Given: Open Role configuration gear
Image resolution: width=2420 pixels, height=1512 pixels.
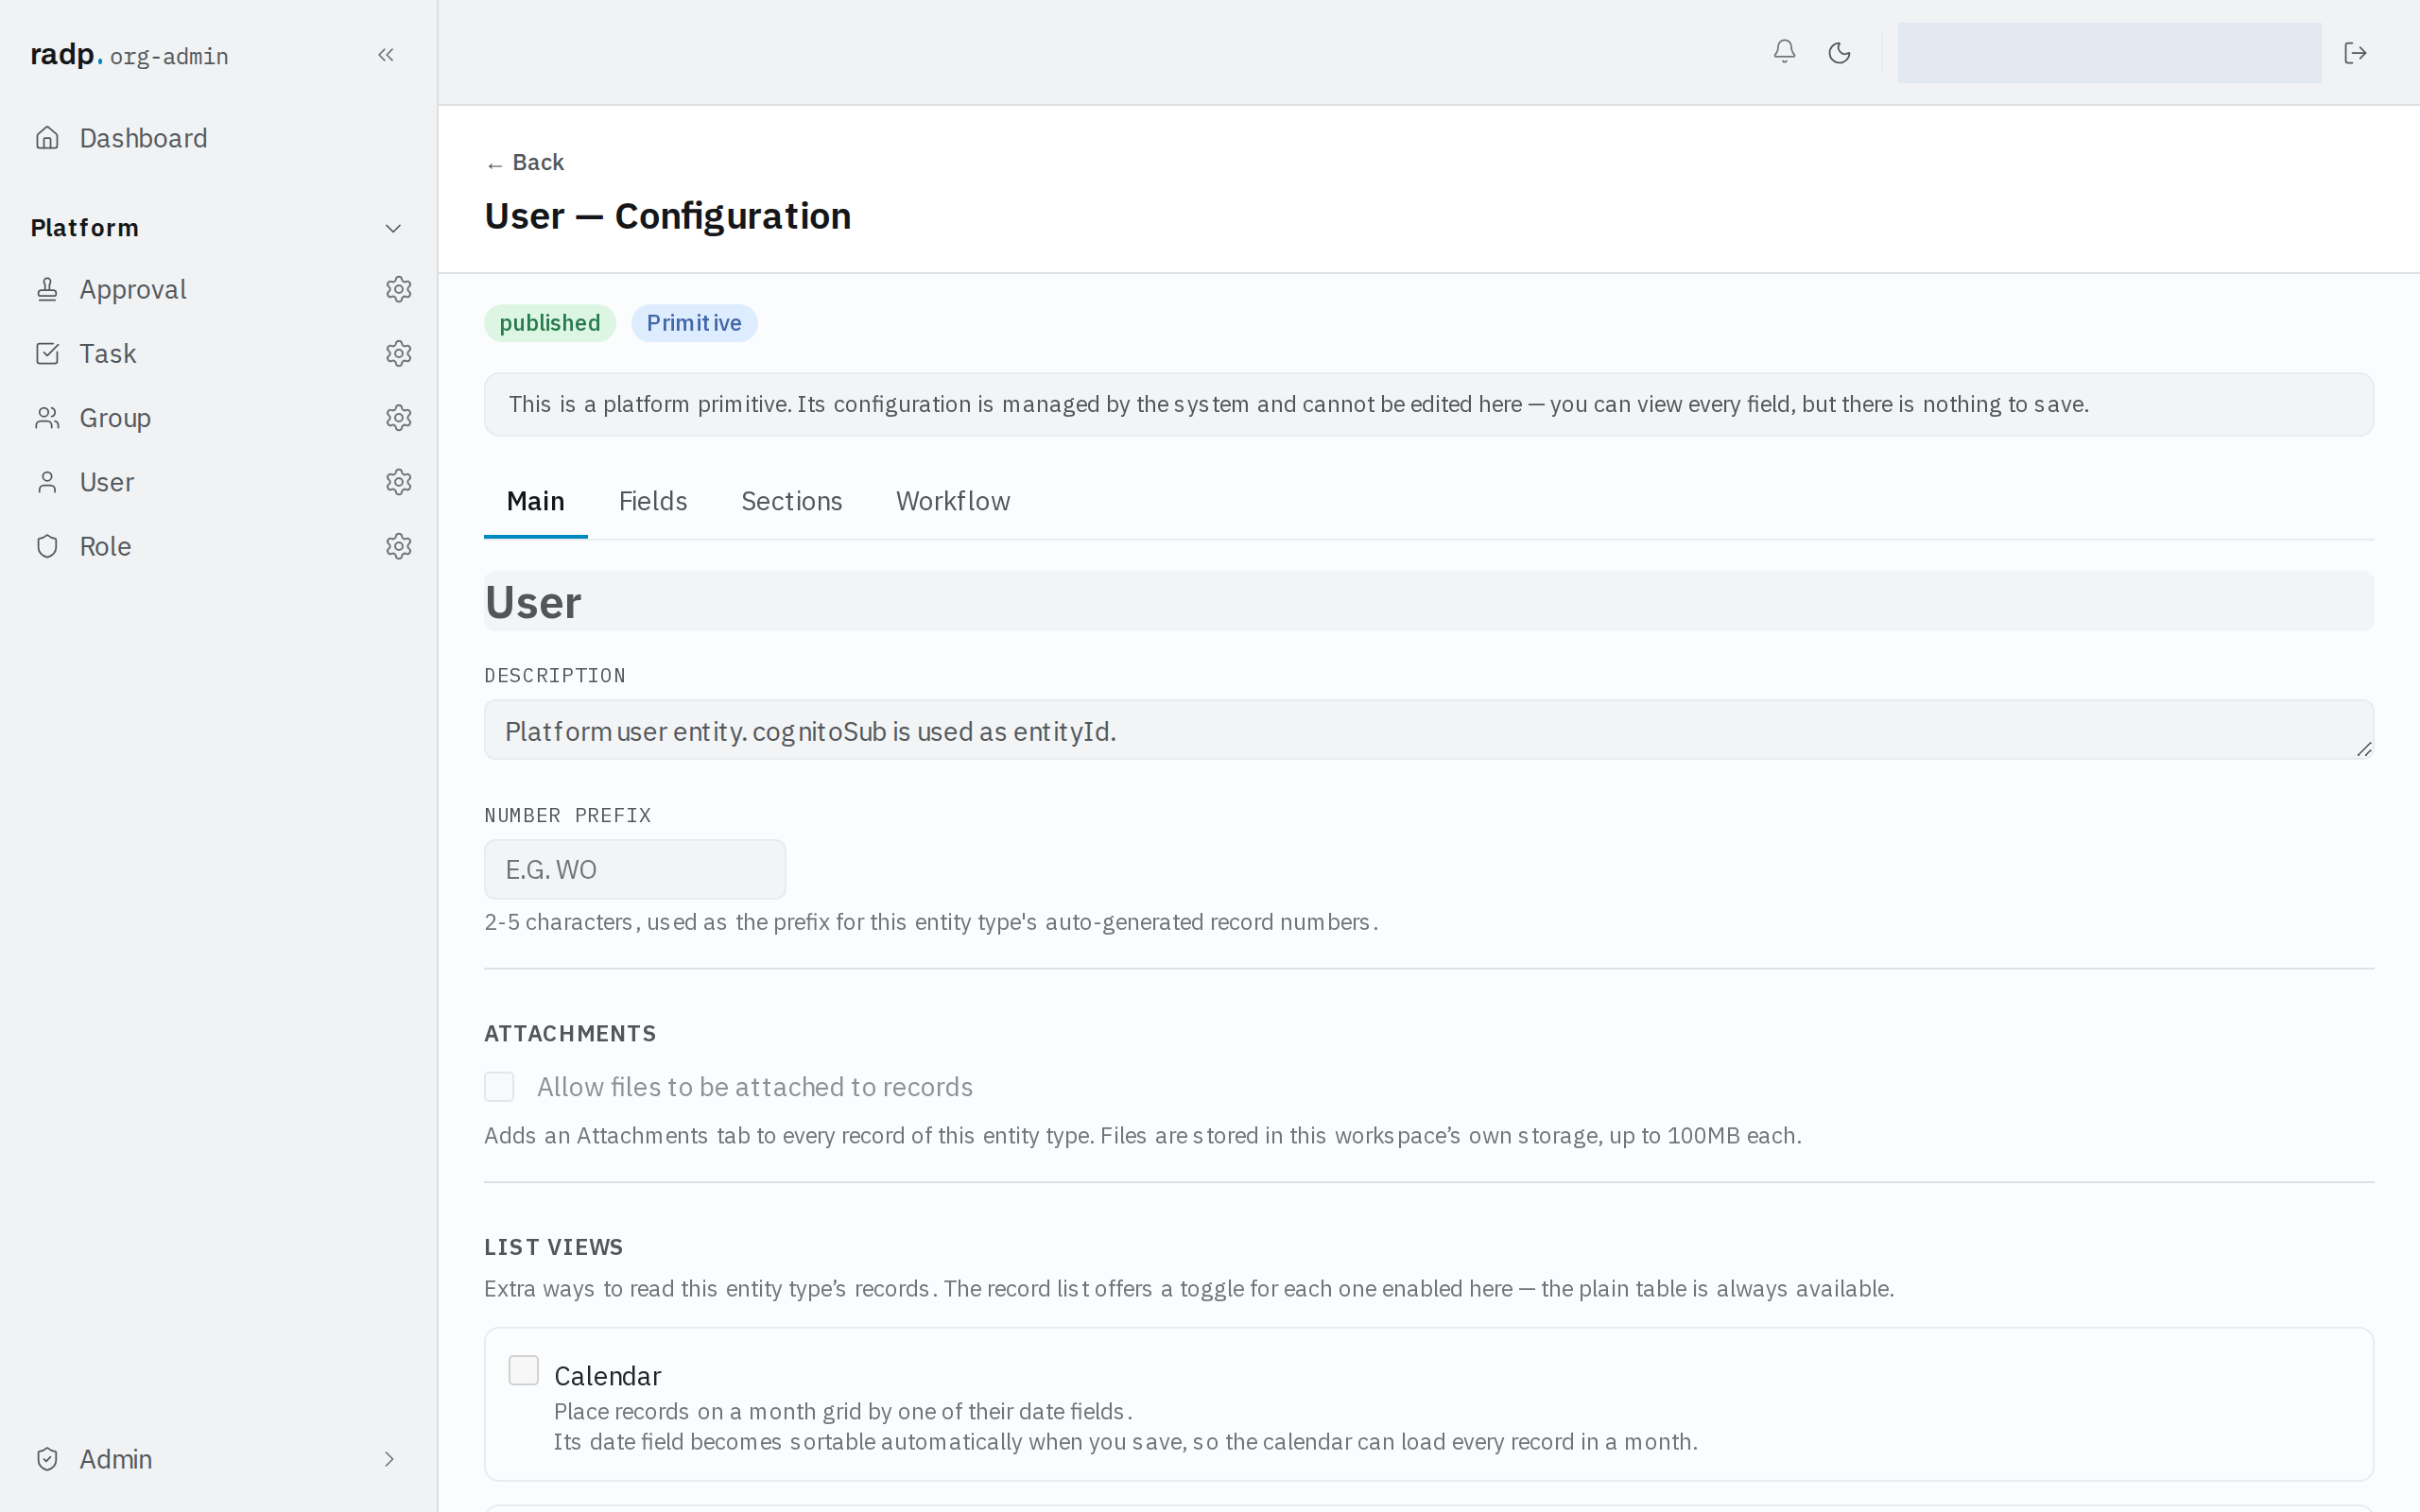Looking at the screenshot, I should [399, 546].
